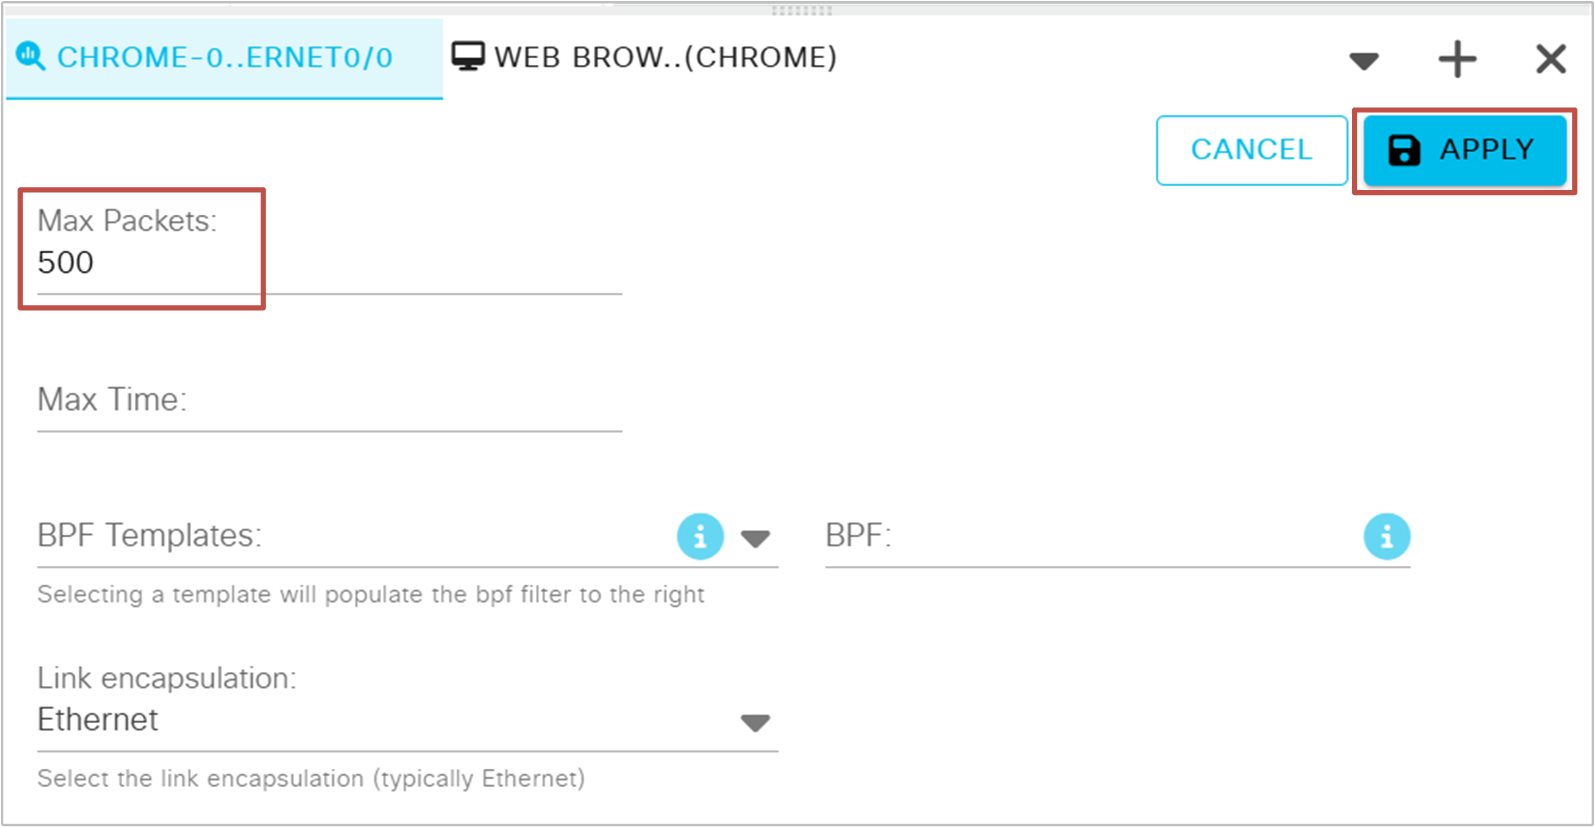Click the info icon beside BPF field
The image size is (1595, 827).
(x=1387, y=537)
